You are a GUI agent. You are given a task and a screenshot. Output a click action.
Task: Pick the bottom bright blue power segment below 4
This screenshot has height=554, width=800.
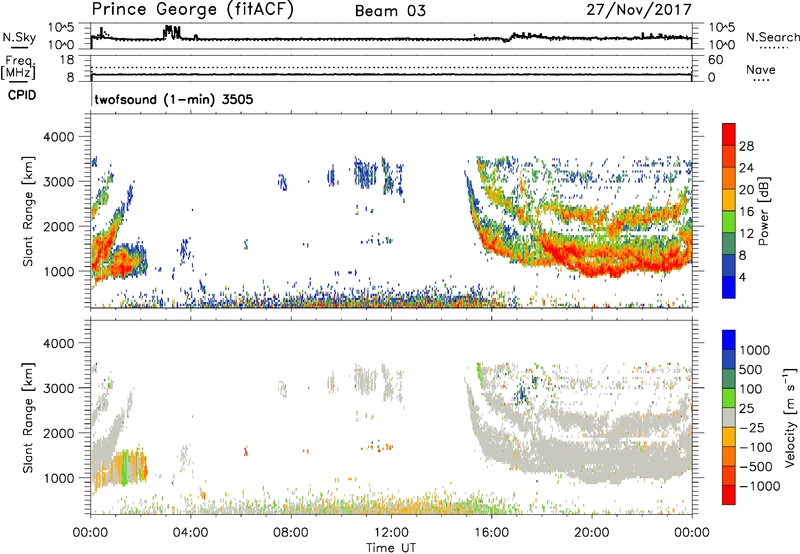click(729, 287)
